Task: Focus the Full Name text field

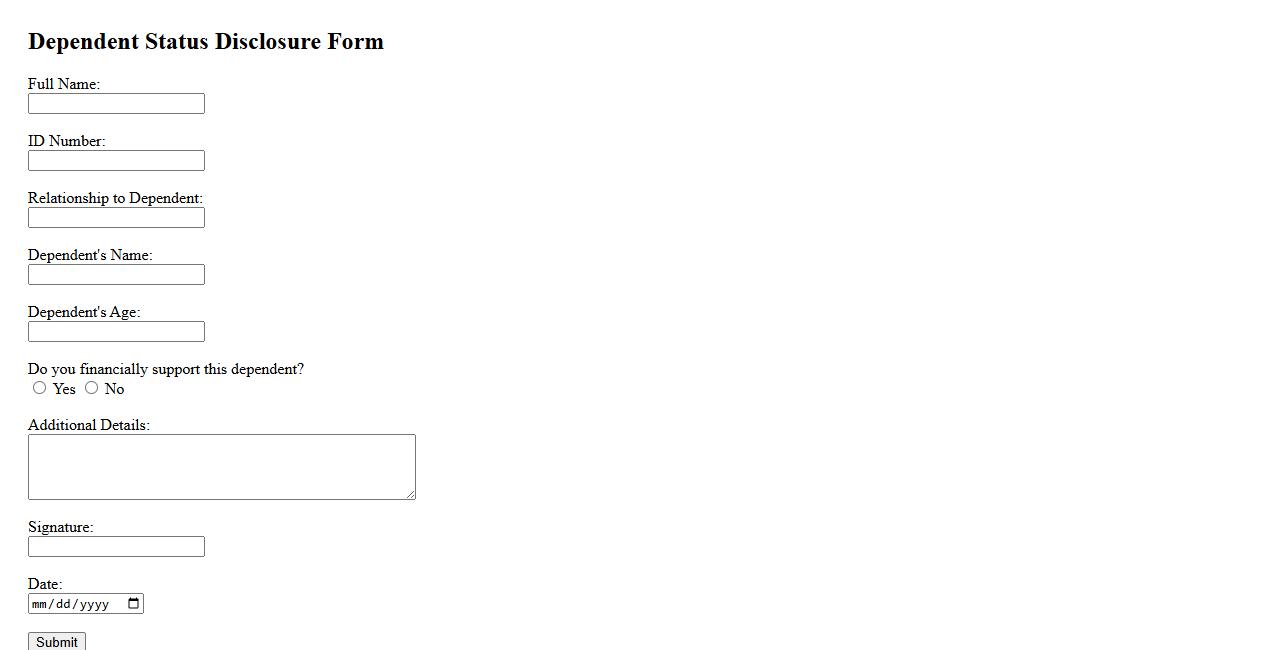Action: (x=116, y=104)
